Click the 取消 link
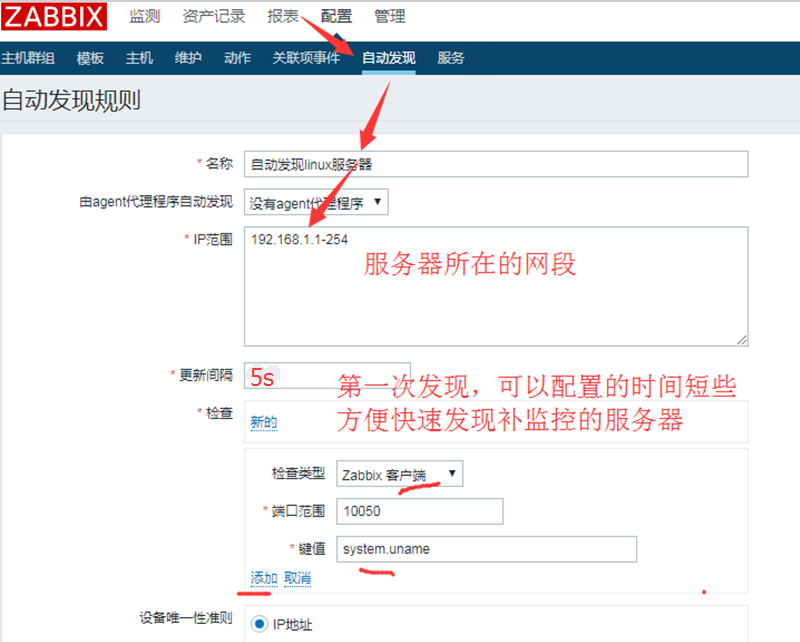The width and height of the screenshot is (800, 642). click(297, 578)
